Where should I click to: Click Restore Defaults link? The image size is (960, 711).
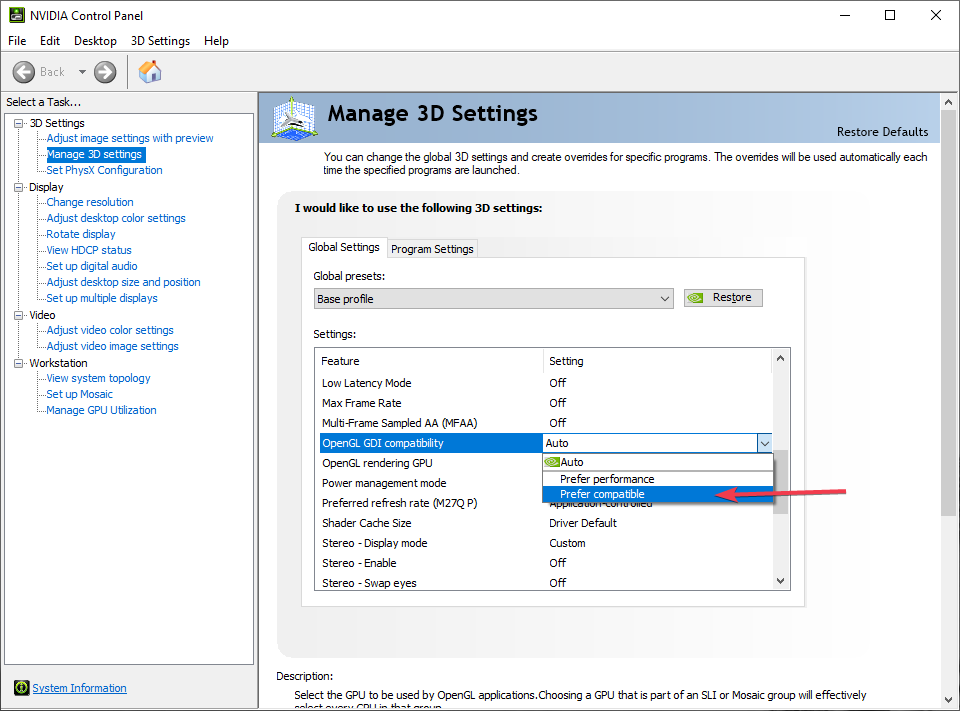tap(882, 132)
